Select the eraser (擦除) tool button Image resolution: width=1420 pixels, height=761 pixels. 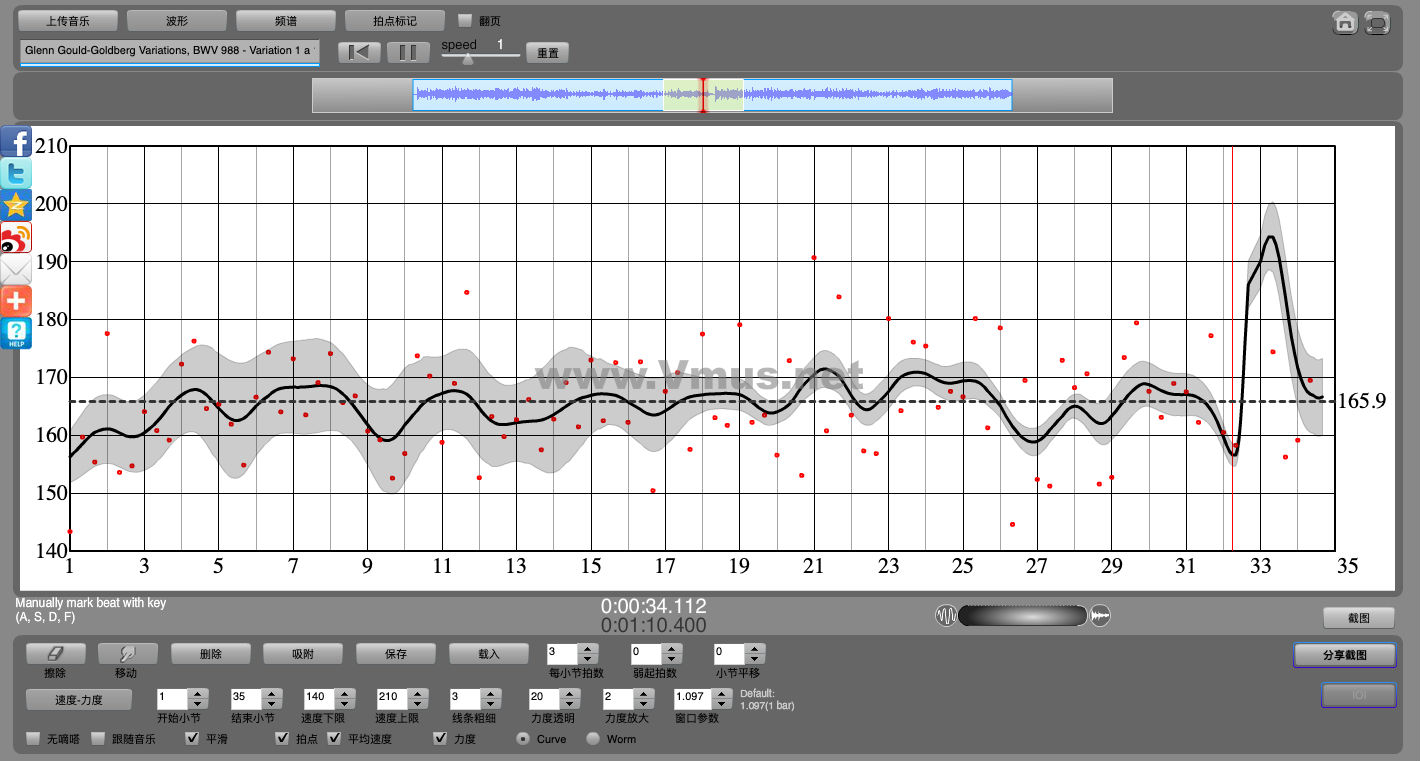[x=55, y=654]
